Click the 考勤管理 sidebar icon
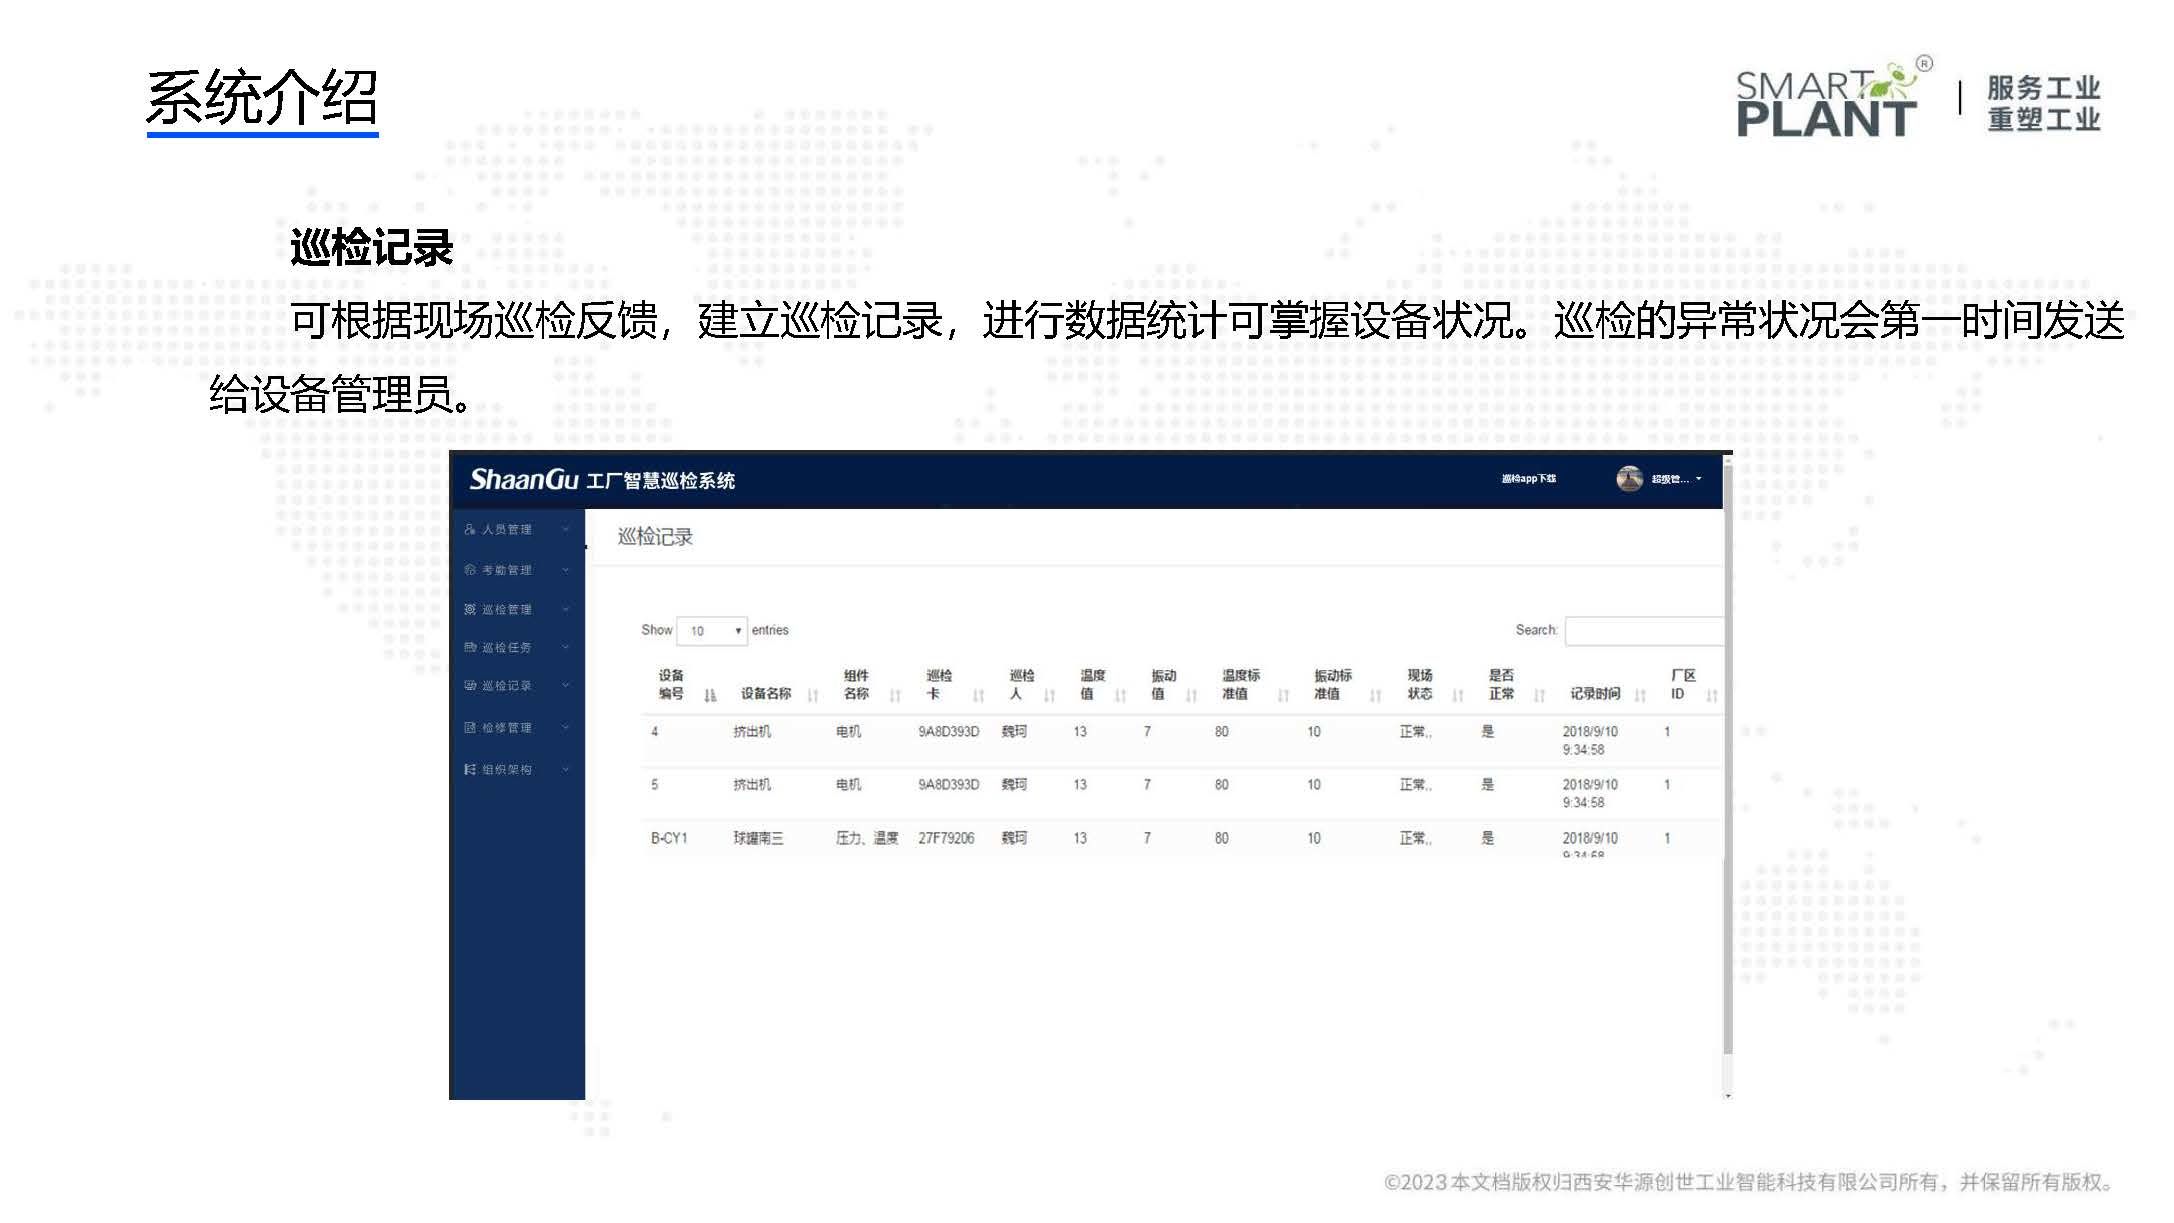Image resolution: width=2174 pixels, height=1223 pixels. tap(470, 570)
